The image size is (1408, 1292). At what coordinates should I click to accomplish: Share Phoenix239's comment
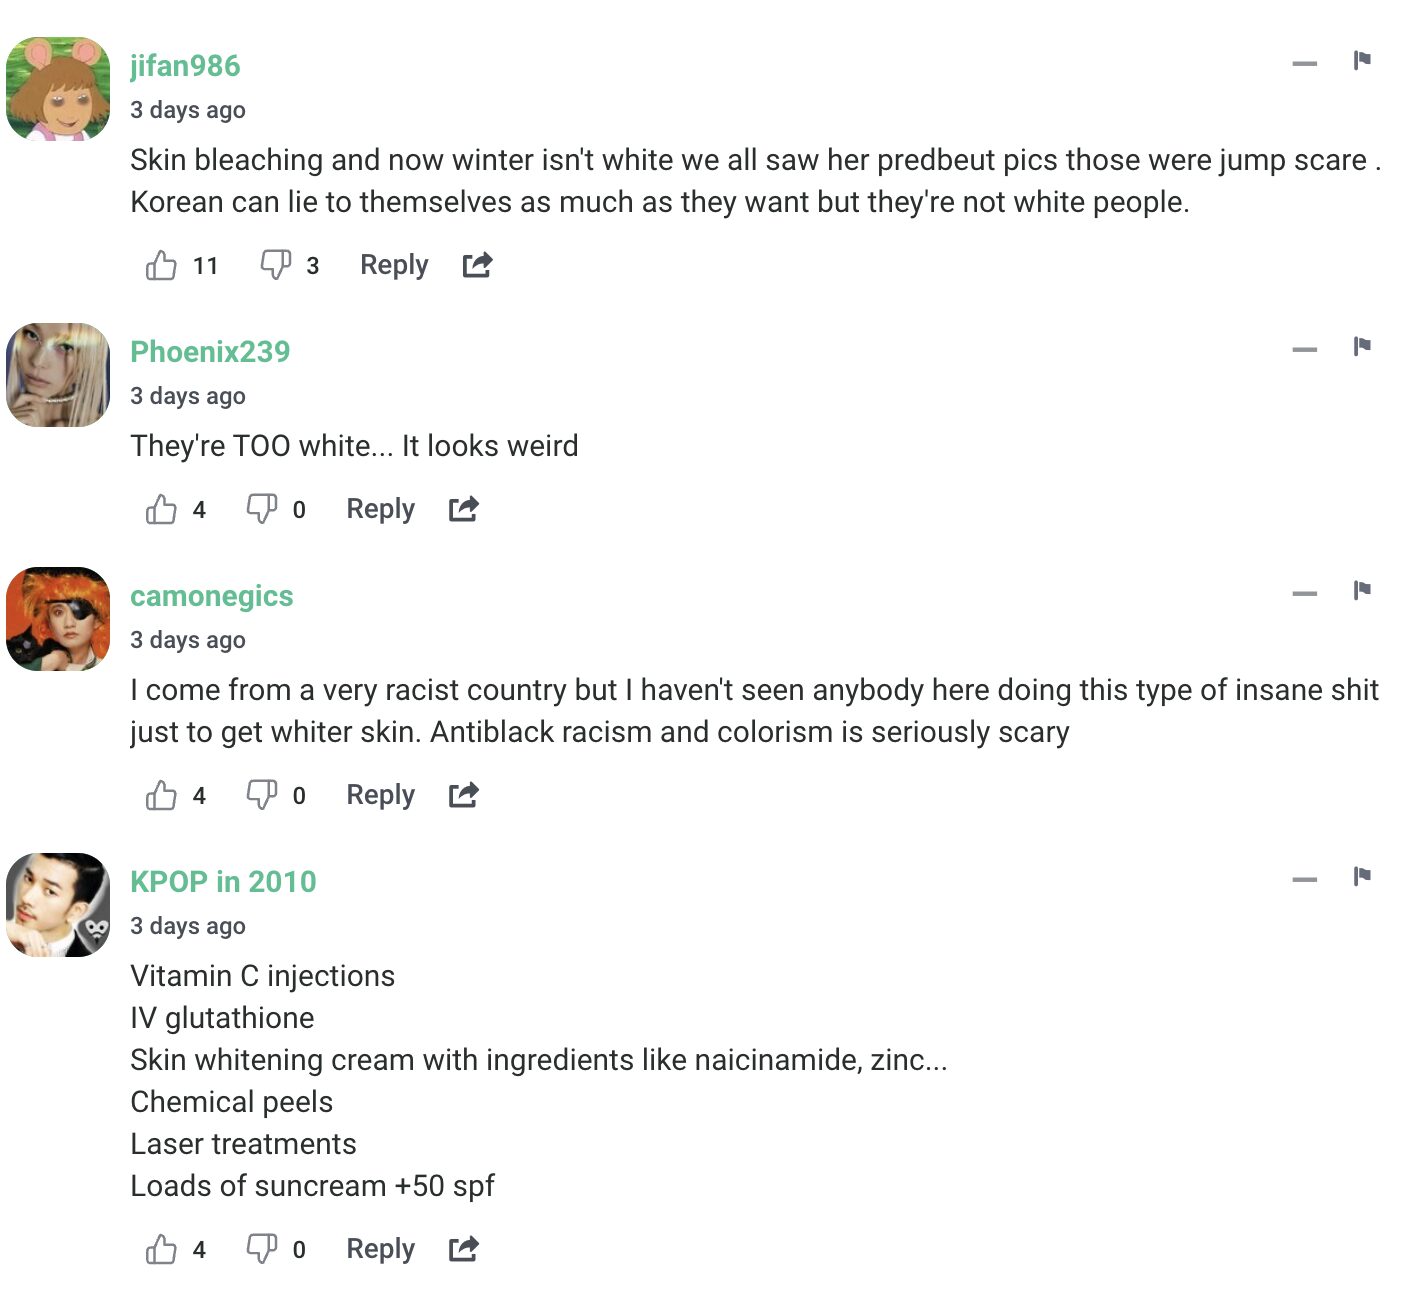tap(463, 509)
